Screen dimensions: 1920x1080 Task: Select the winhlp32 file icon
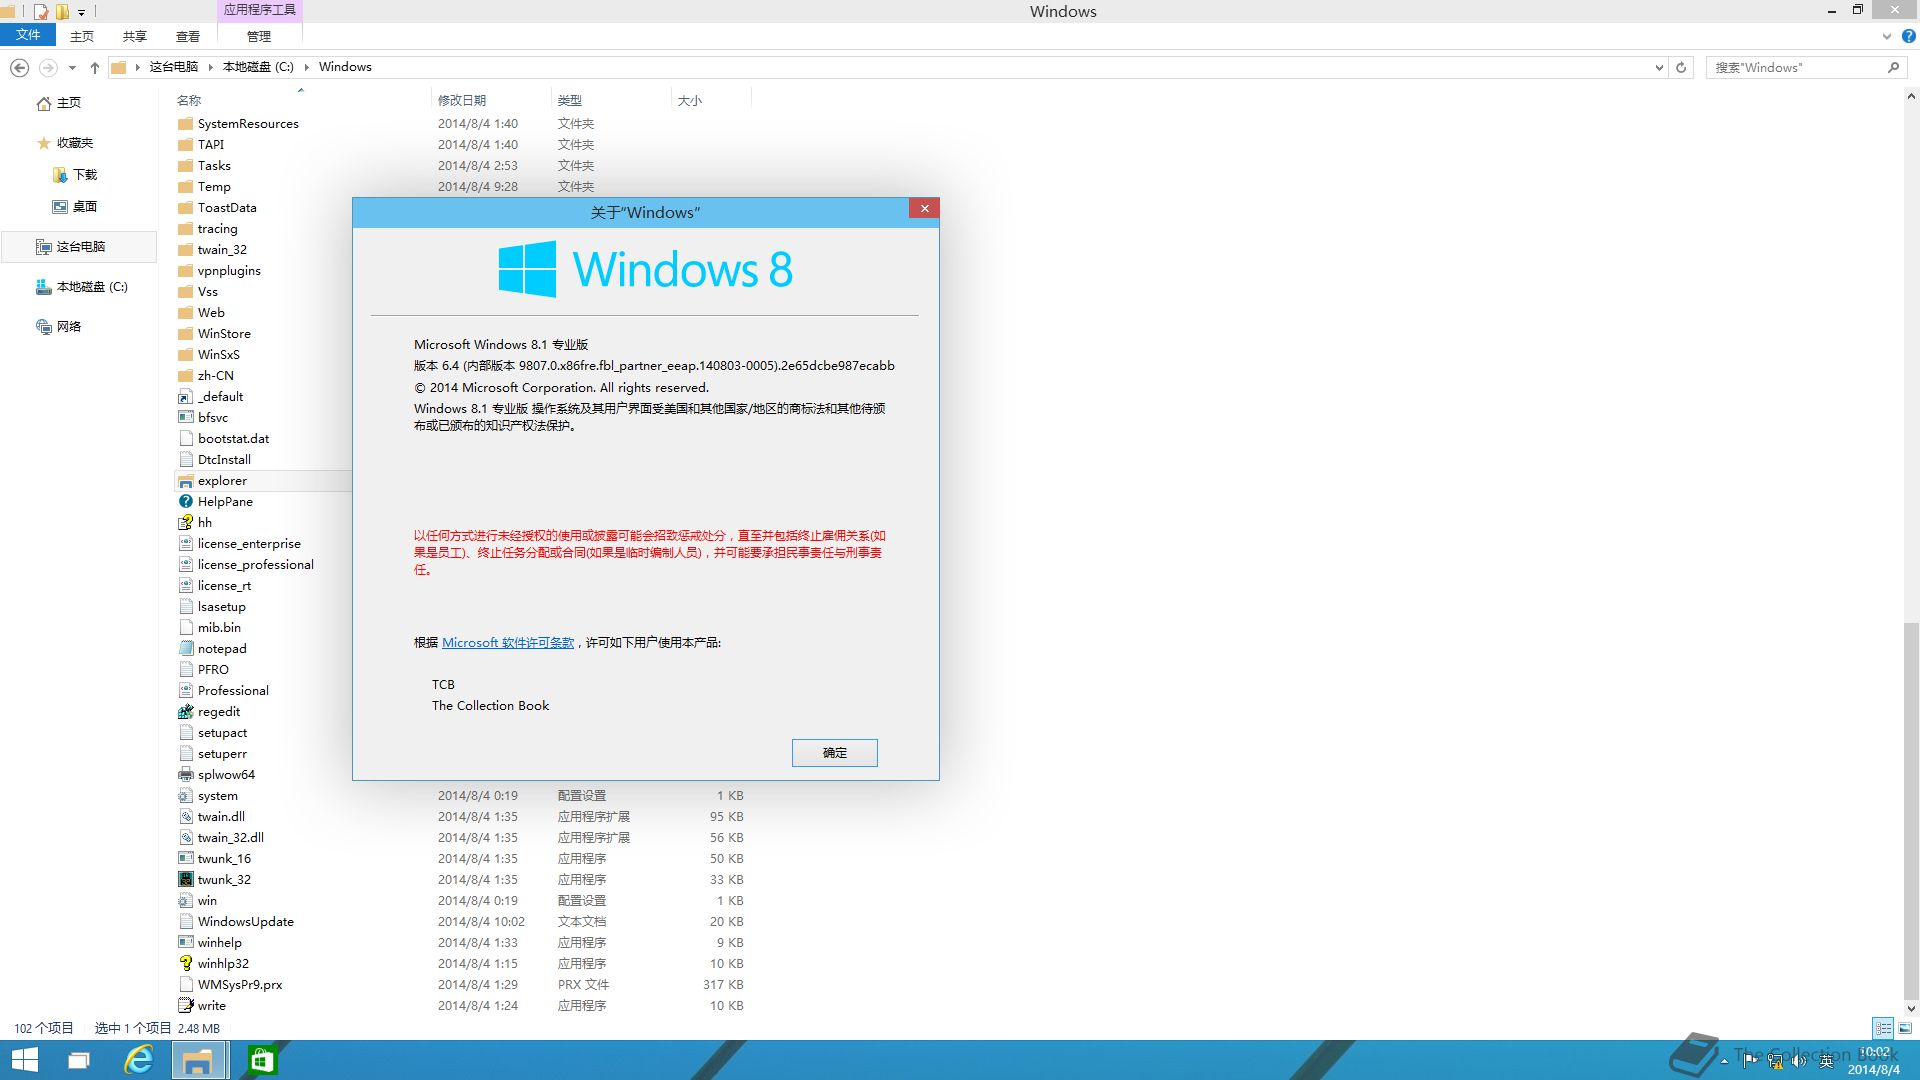[x=185, y=964]
